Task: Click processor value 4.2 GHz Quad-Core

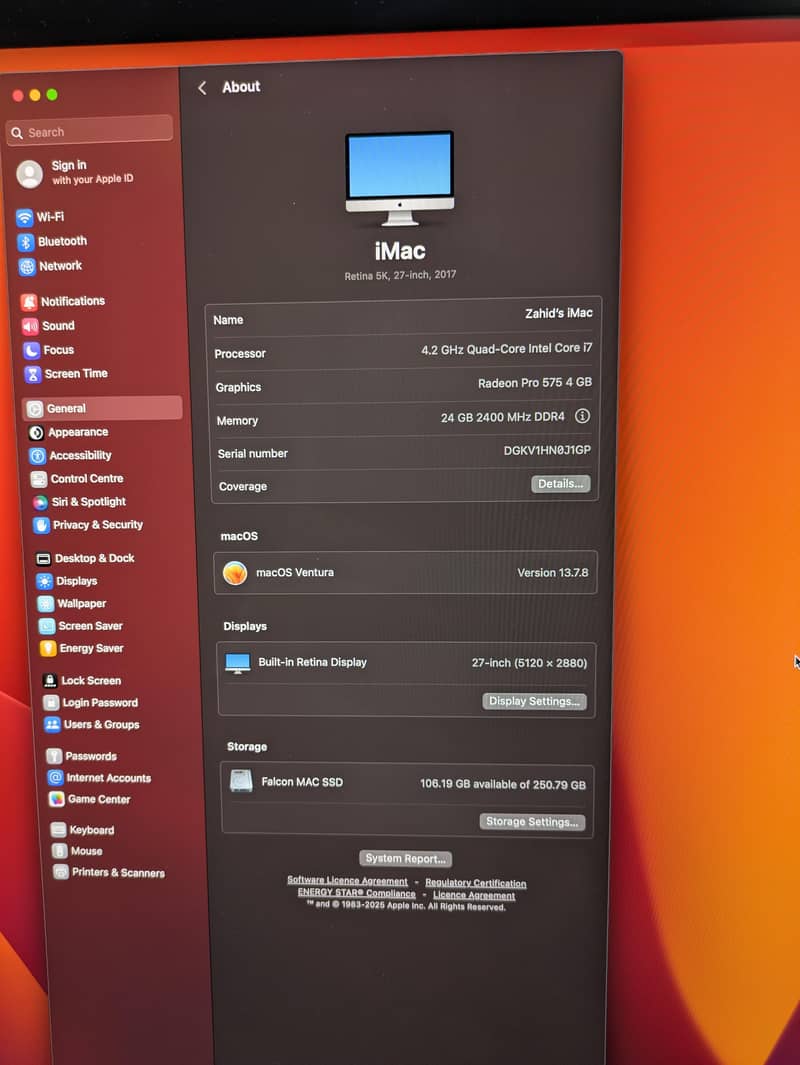Action: [x=507, y=349]
